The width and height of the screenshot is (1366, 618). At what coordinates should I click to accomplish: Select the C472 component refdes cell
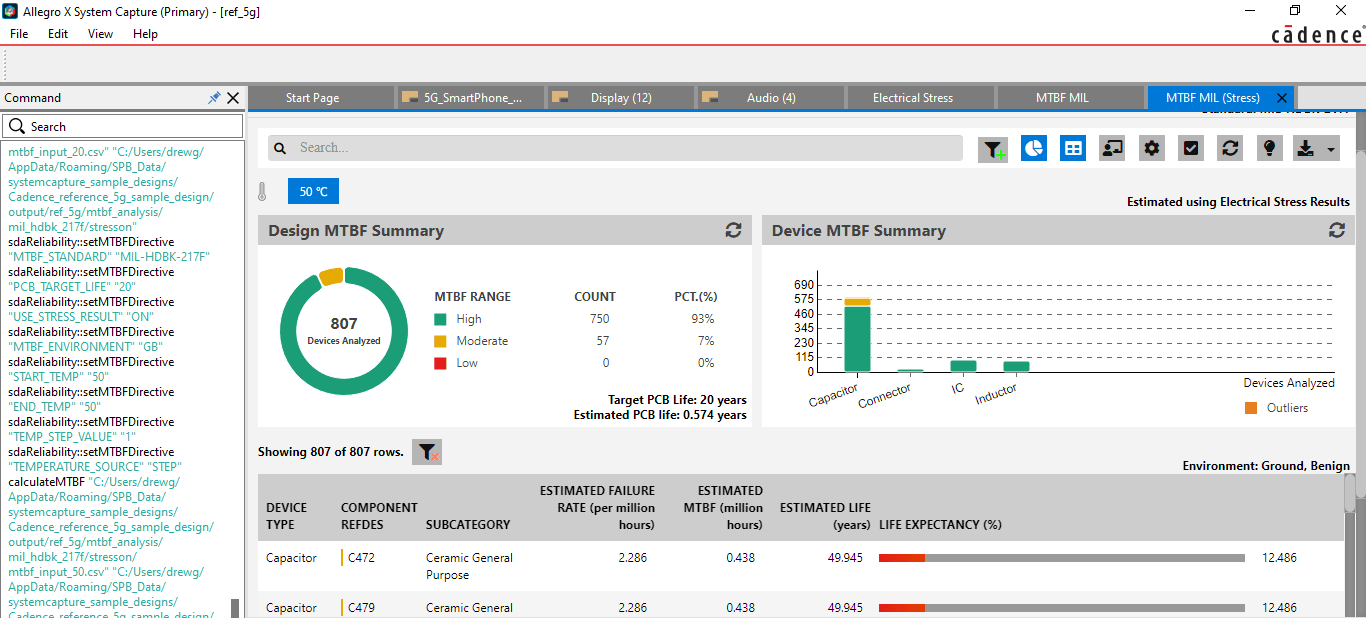click(361, 558)
